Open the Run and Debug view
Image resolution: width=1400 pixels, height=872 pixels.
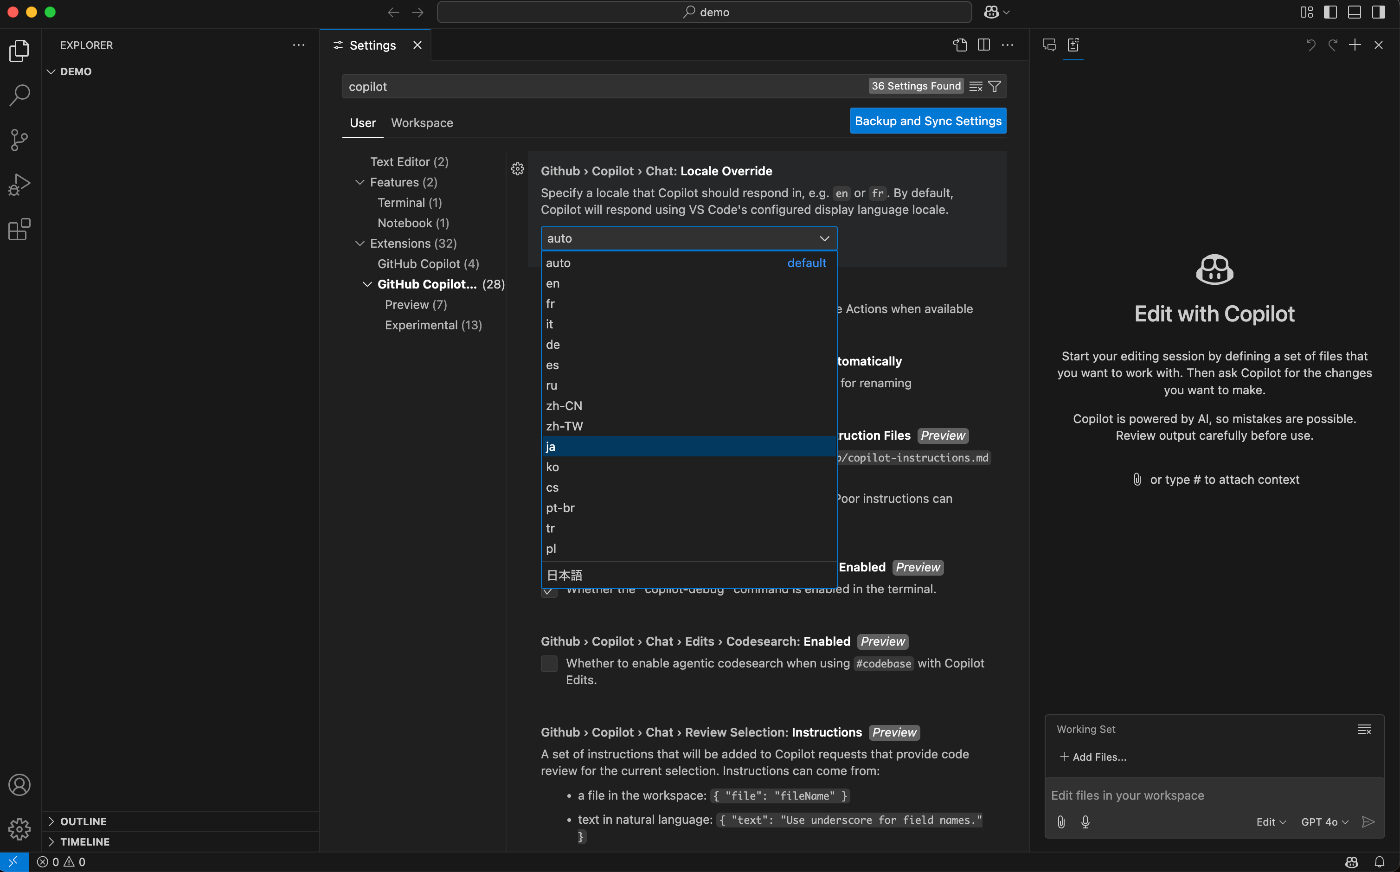coord(19,185)
